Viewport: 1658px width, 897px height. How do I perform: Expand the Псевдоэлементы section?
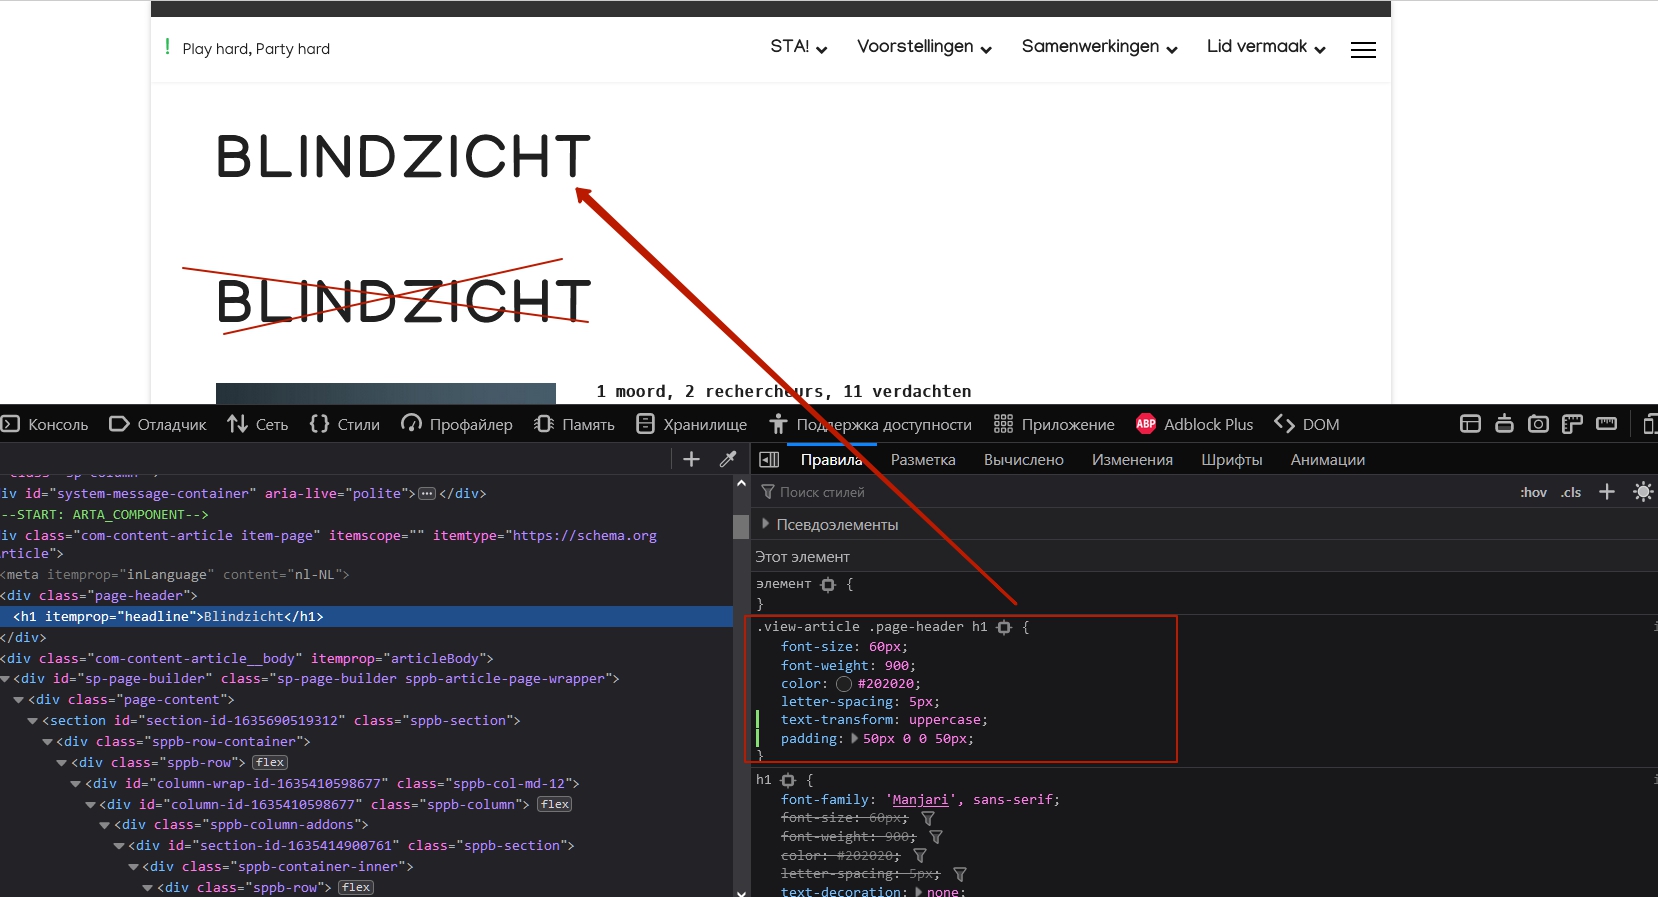[766, 524]
